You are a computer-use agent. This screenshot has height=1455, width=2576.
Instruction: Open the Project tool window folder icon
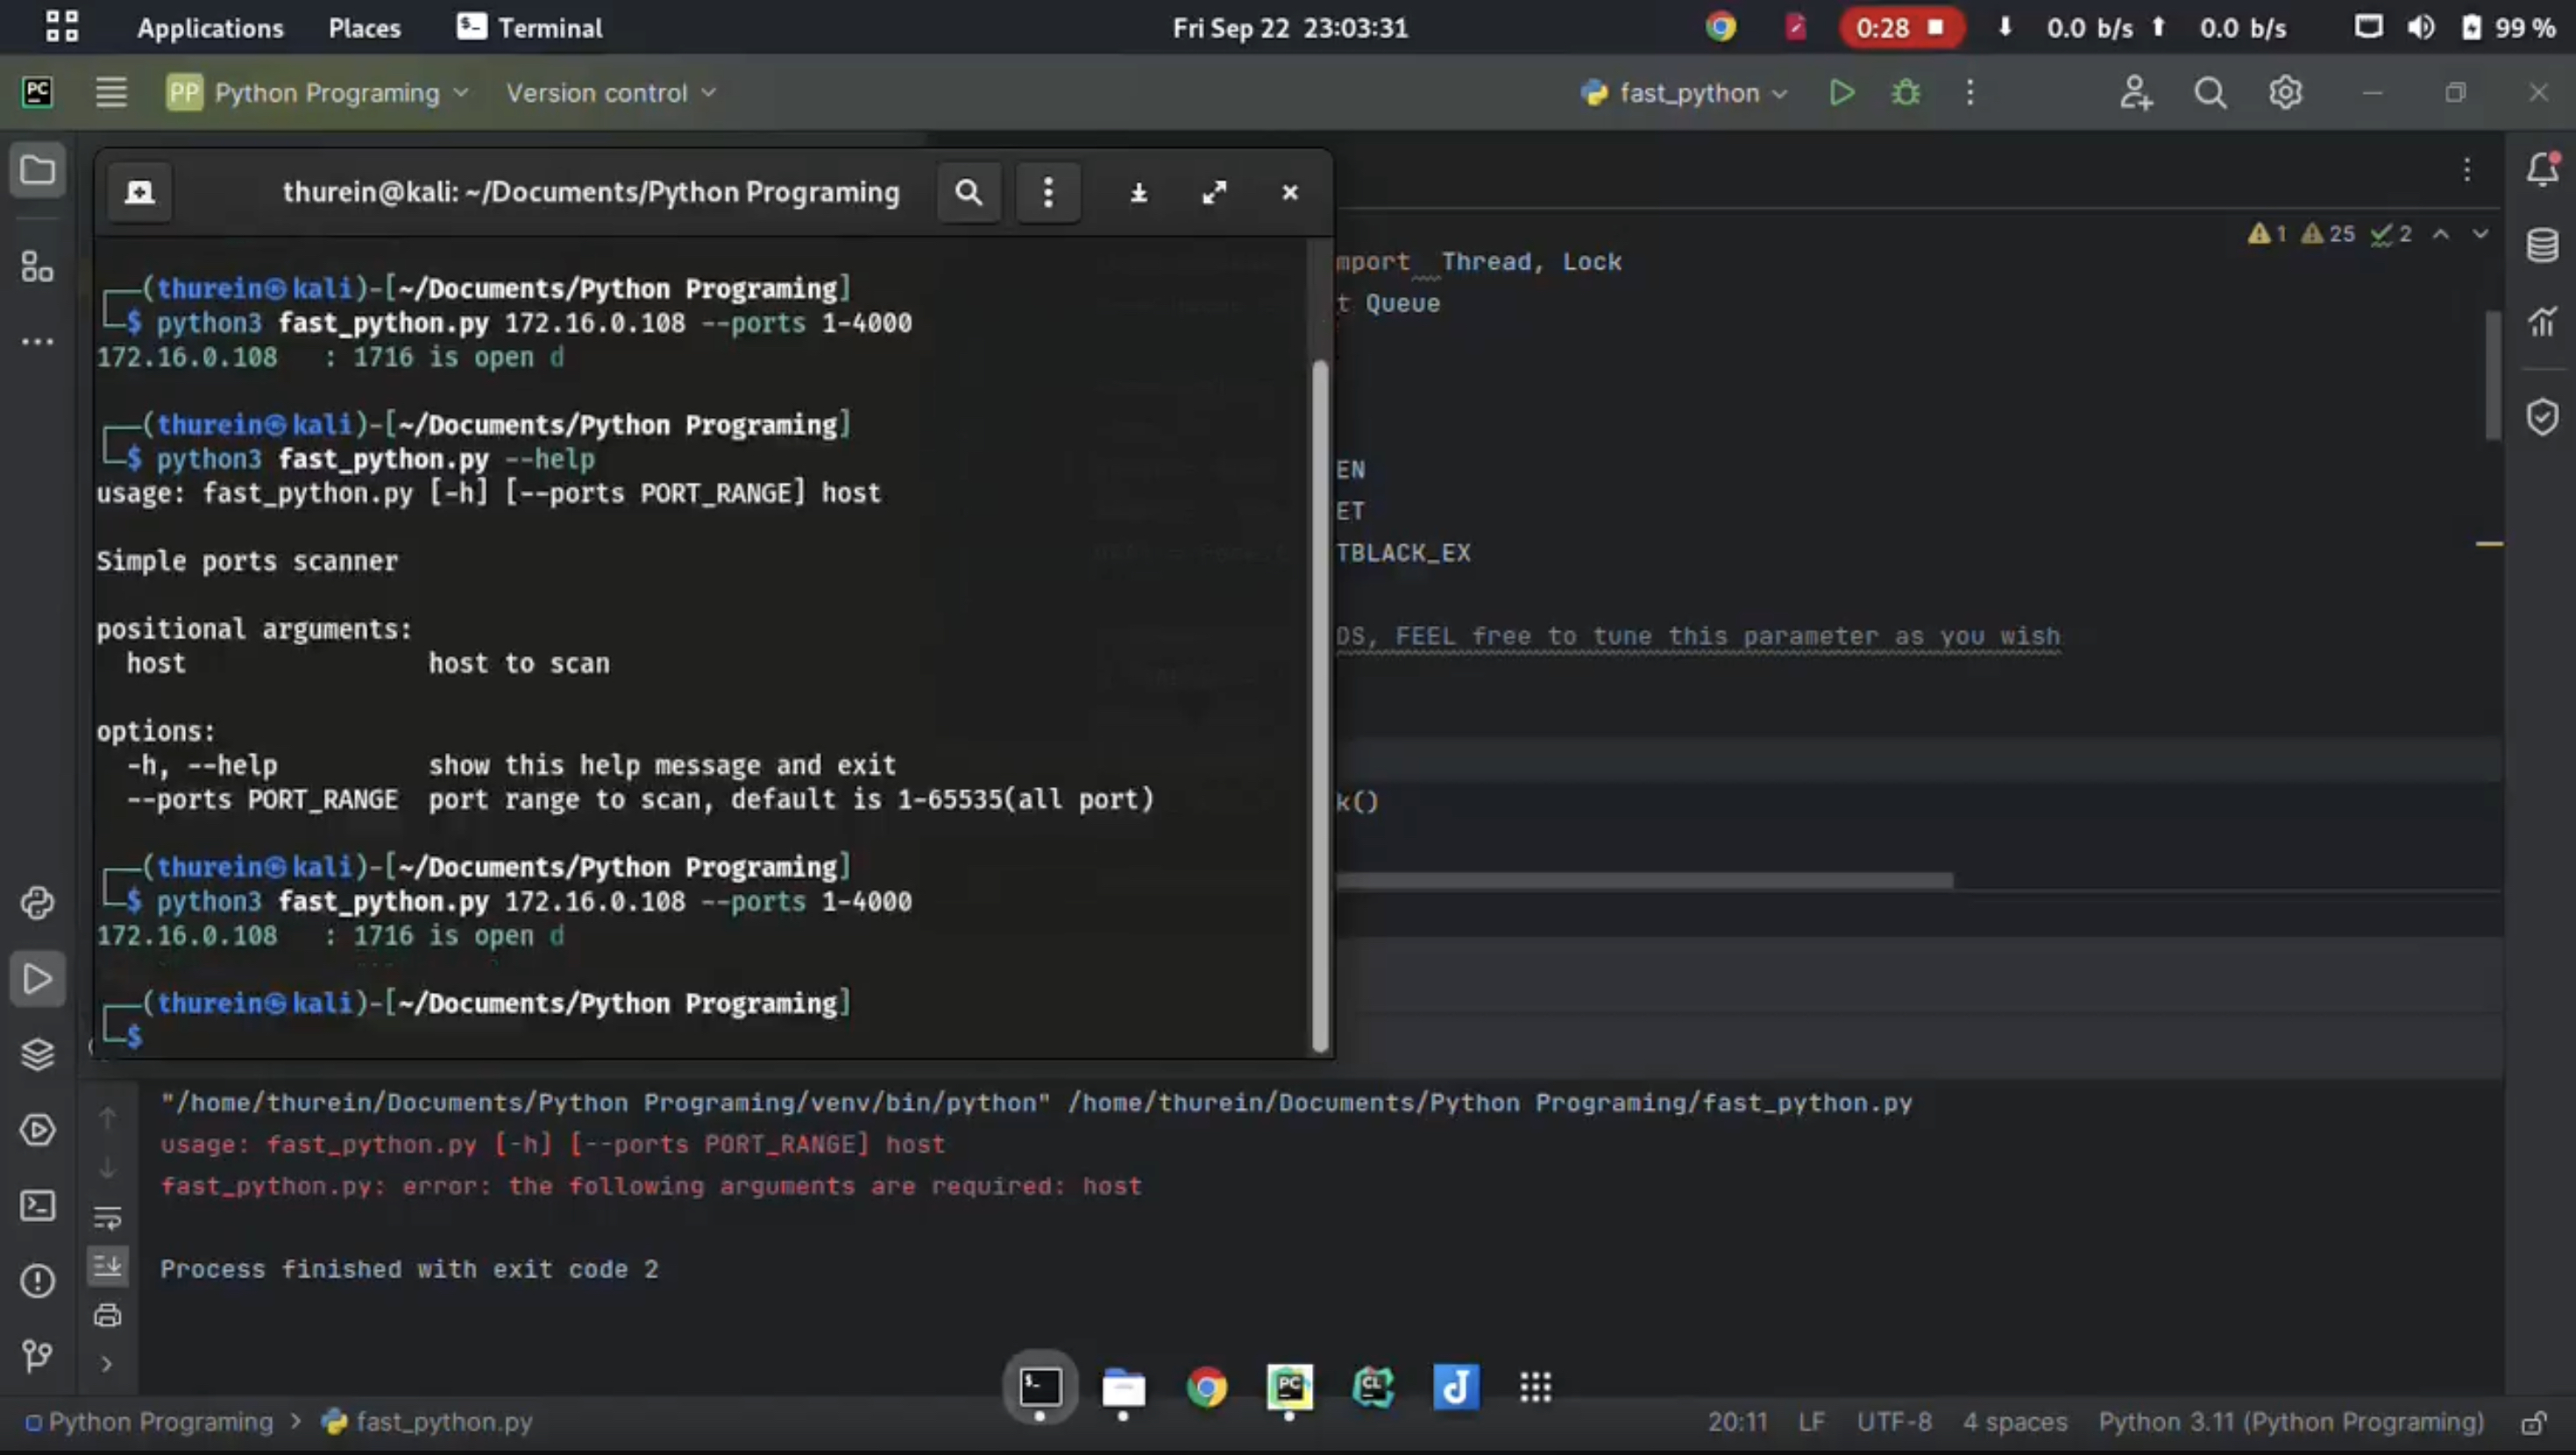click(37, 170)
